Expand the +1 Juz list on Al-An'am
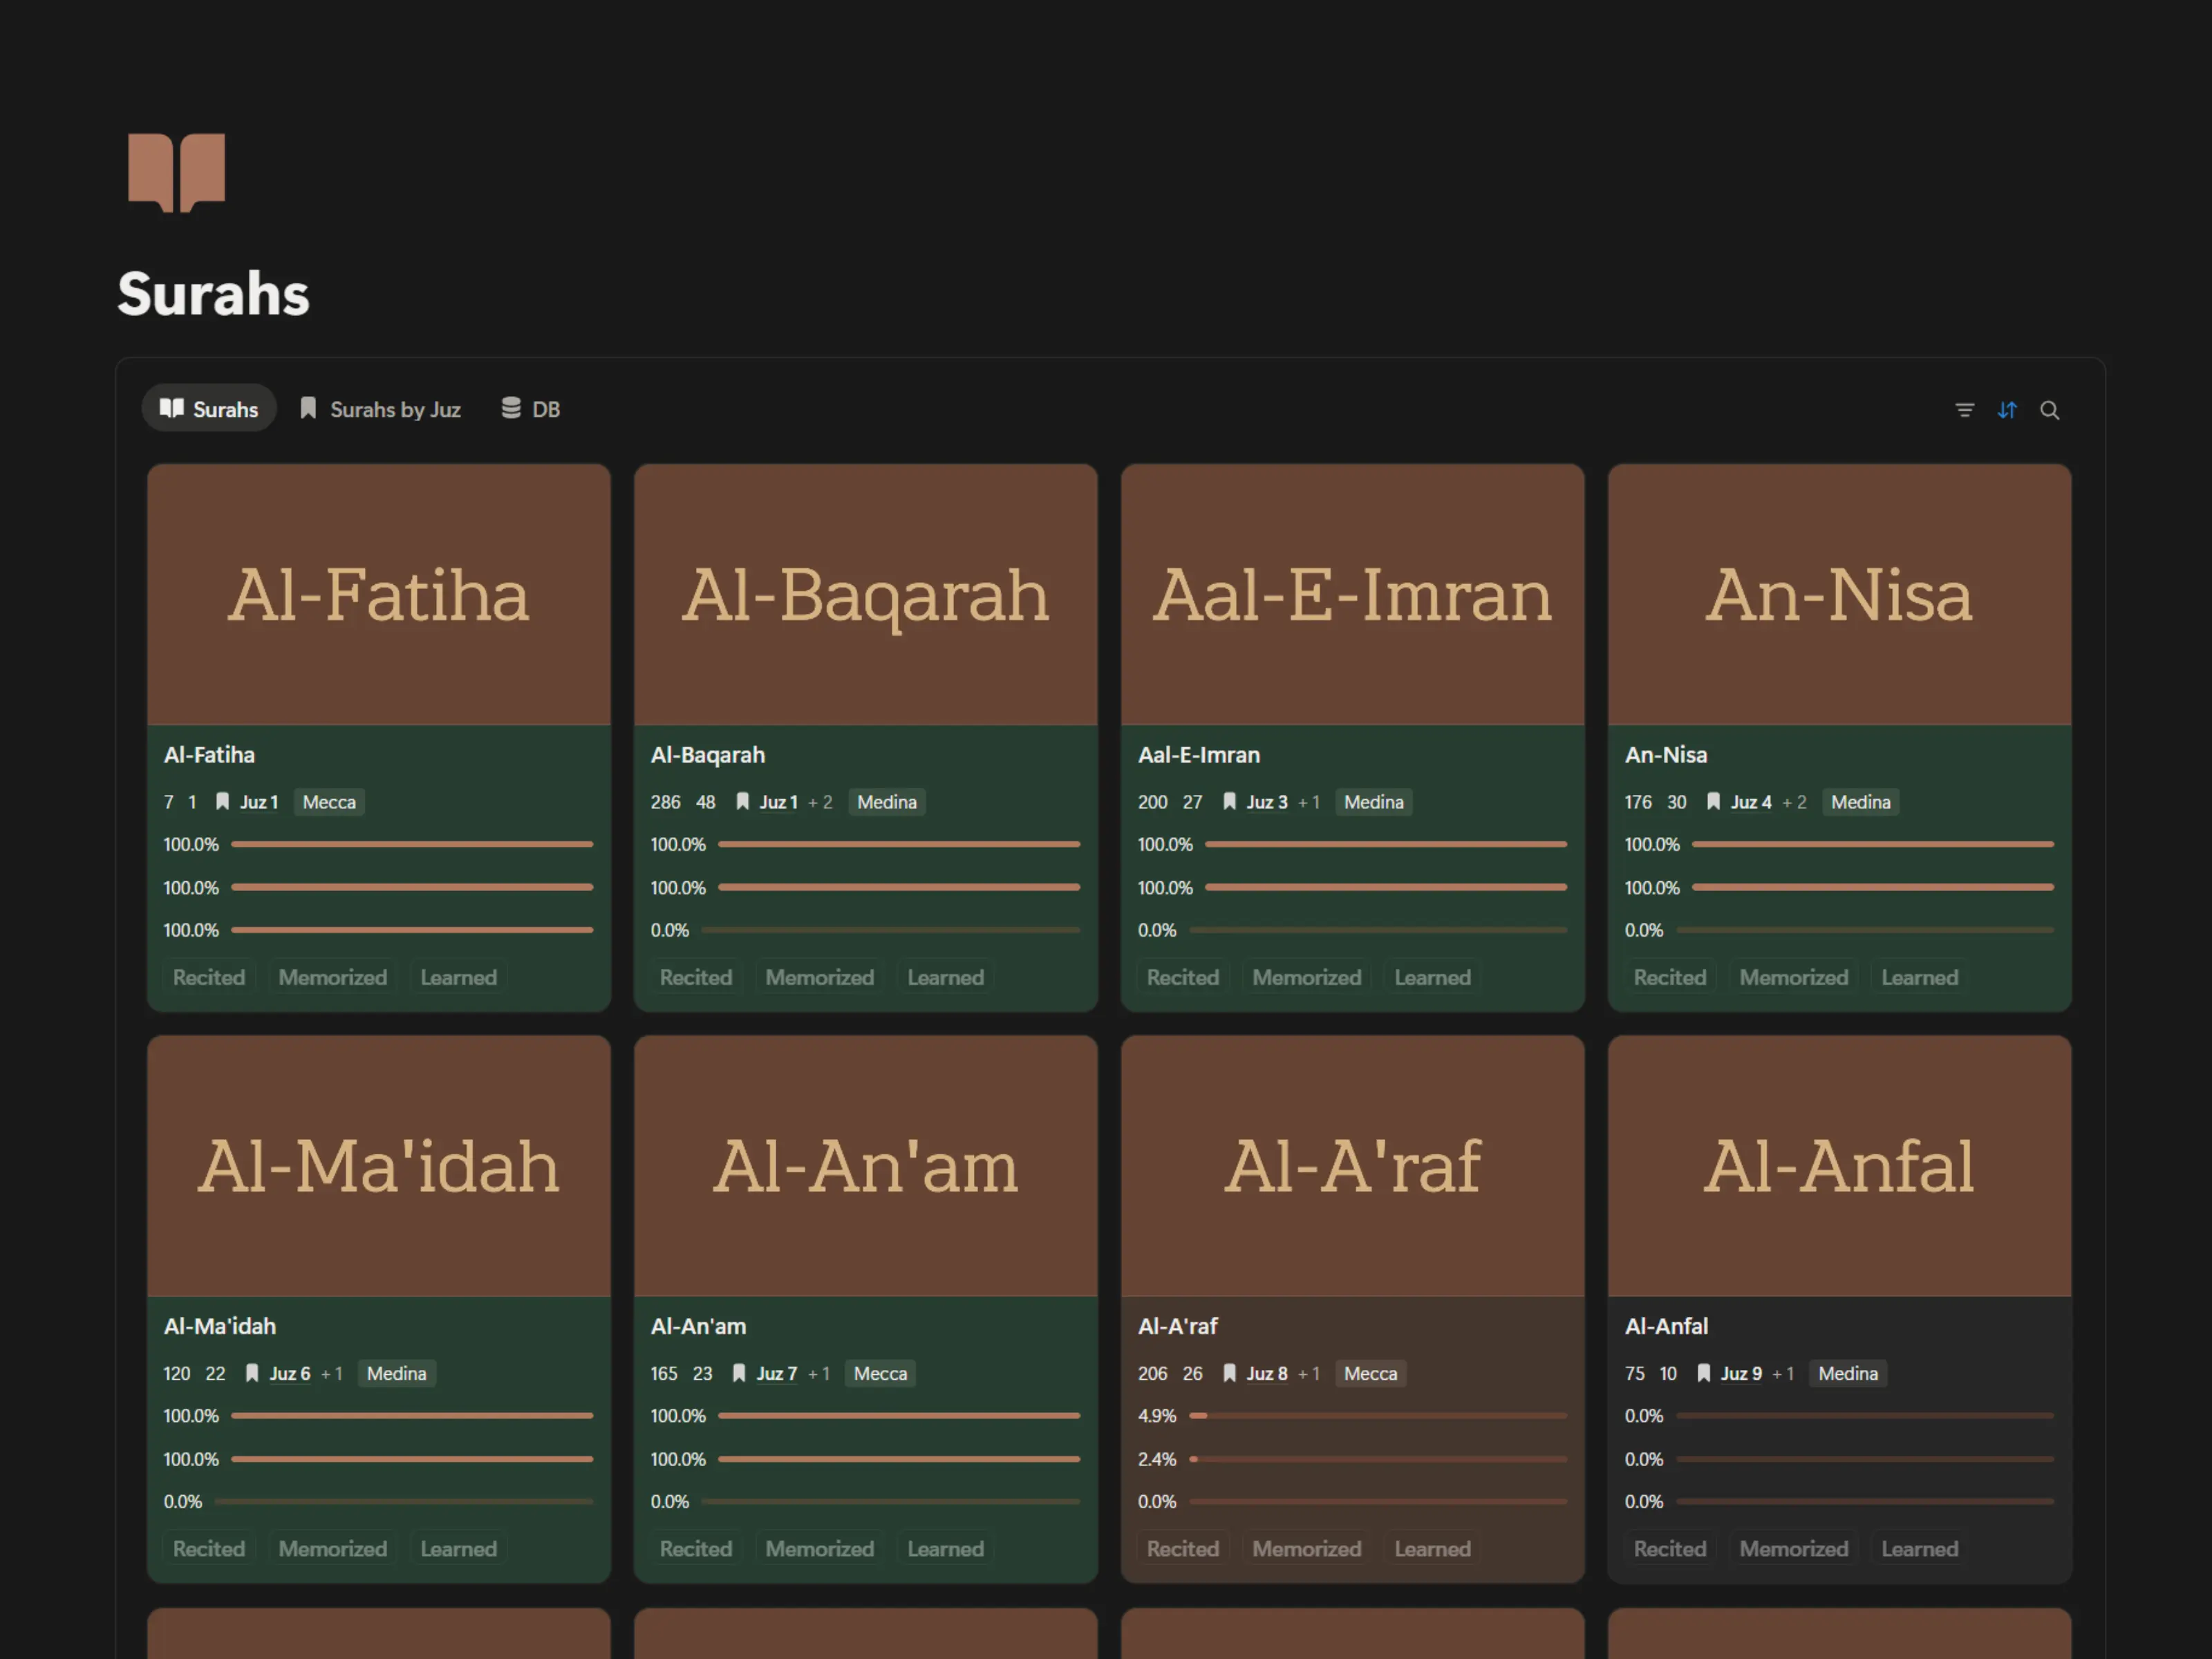 tap(819, 1373)
